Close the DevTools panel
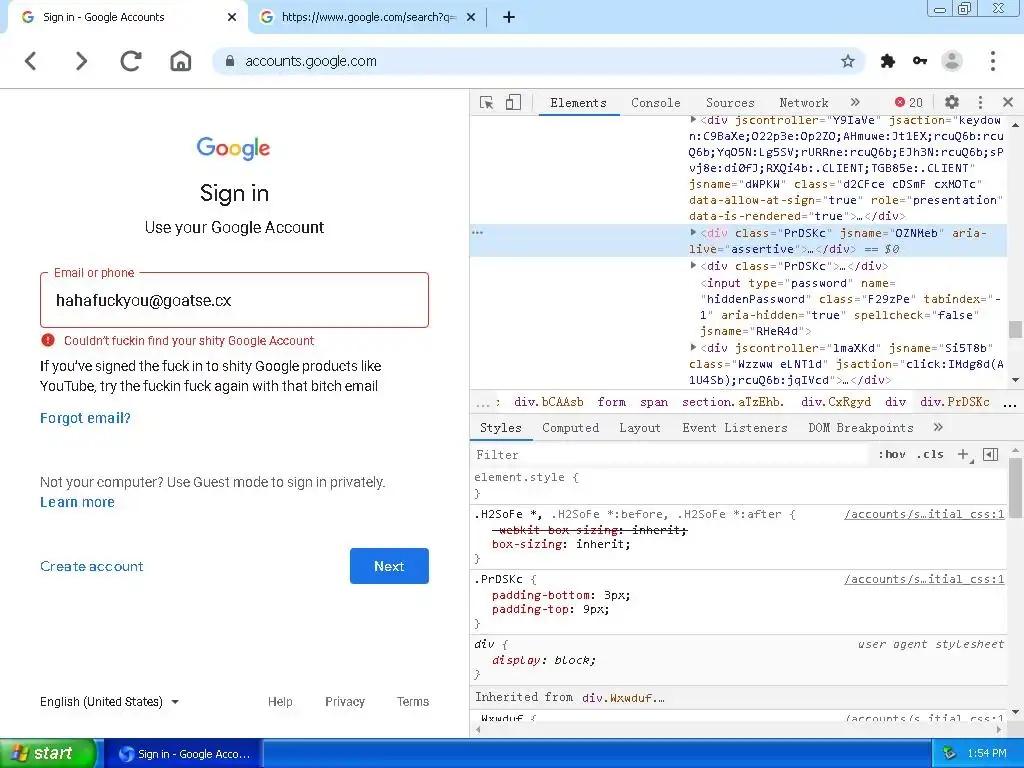The image size is (1024, 768). tap(1008, 102)
